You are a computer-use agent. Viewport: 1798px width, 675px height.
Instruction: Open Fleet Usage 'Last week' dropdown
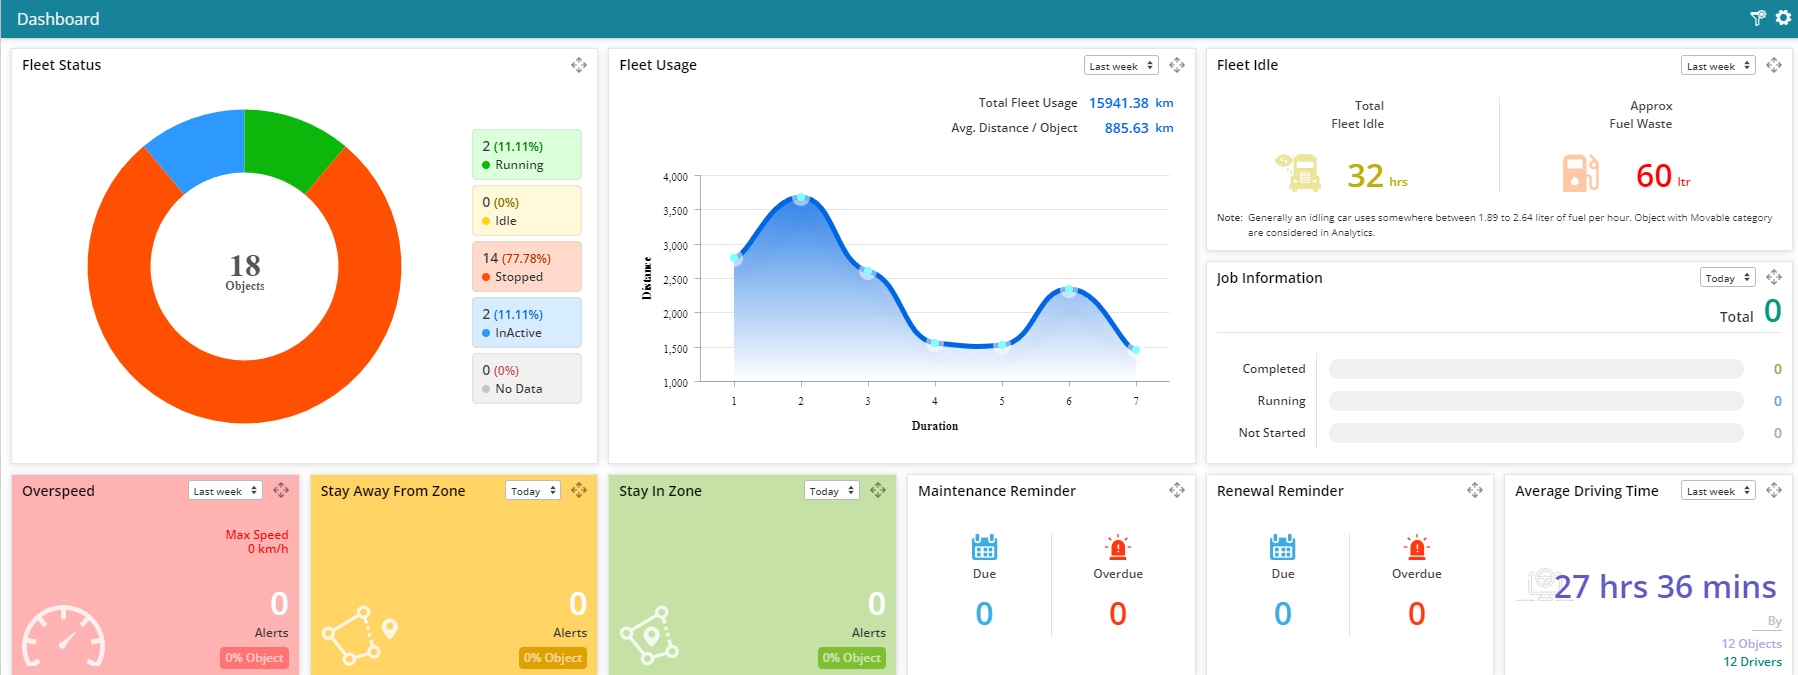[x=1121, y=66]
